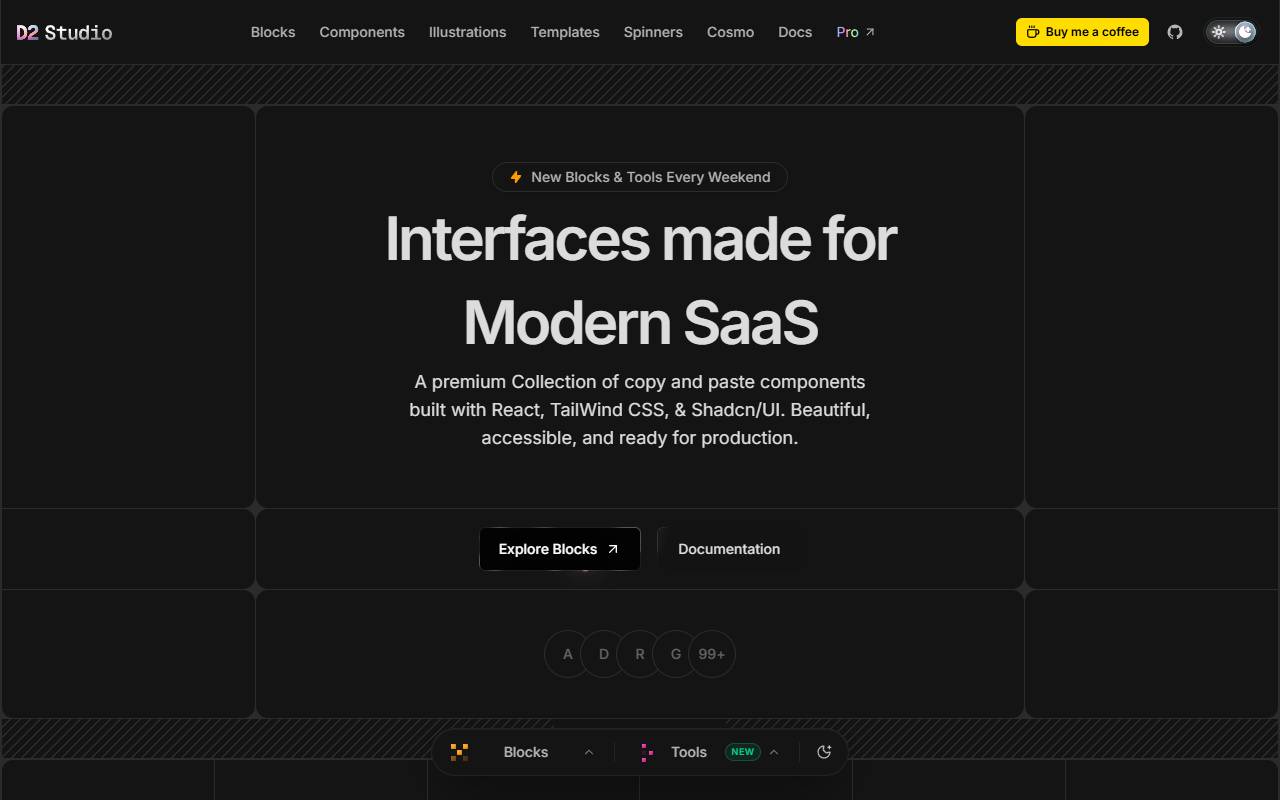Image resolution: width=1280 pixels, height=800 pixels.
Task: Expand the Tools menu in the bottom dock
Action: tap(710, 752)
